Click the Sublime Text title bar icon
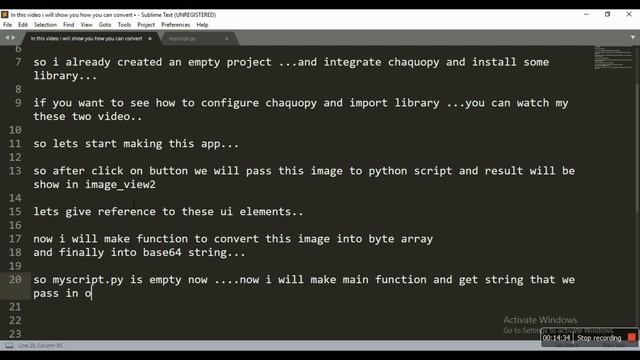 point(5,15)
